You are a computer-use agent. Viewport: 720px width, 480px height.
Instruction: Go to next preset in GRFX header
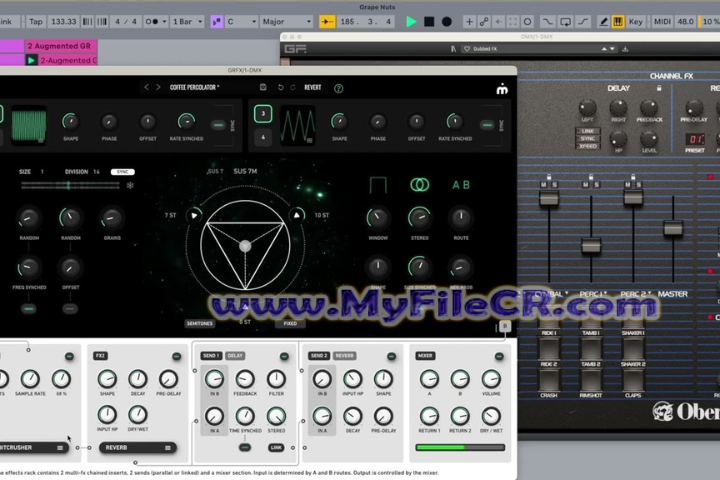coord(158,87)
